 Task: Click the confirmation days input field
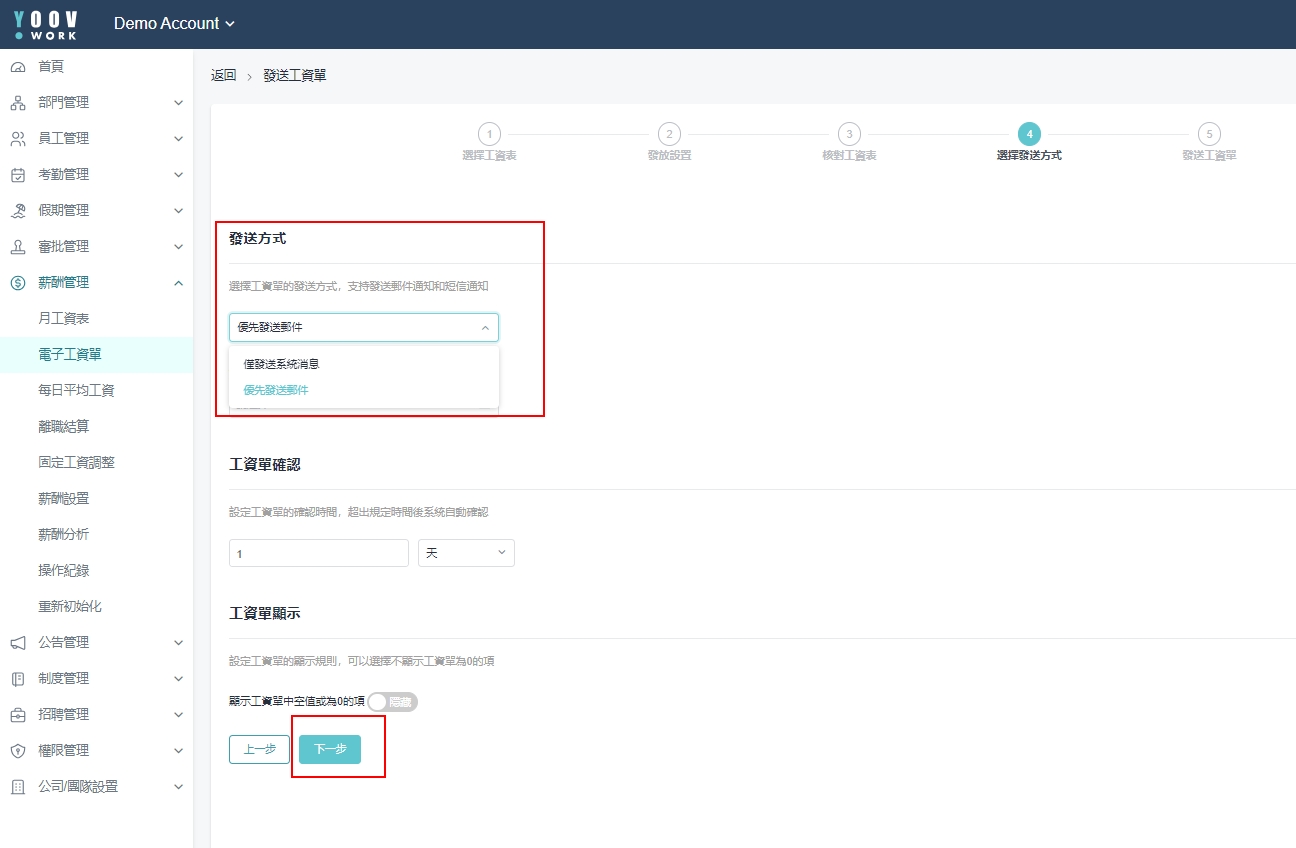tap(318, 553)
